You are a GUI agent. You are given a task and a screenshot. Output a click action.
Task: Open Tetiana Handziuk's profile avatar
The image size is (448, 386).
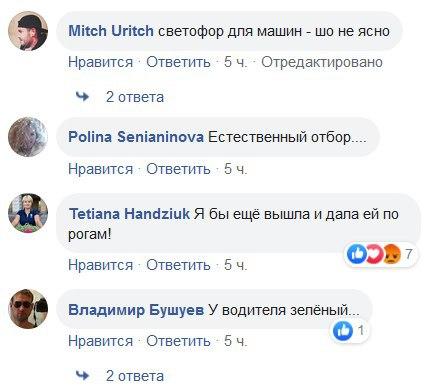click(28, 213)
